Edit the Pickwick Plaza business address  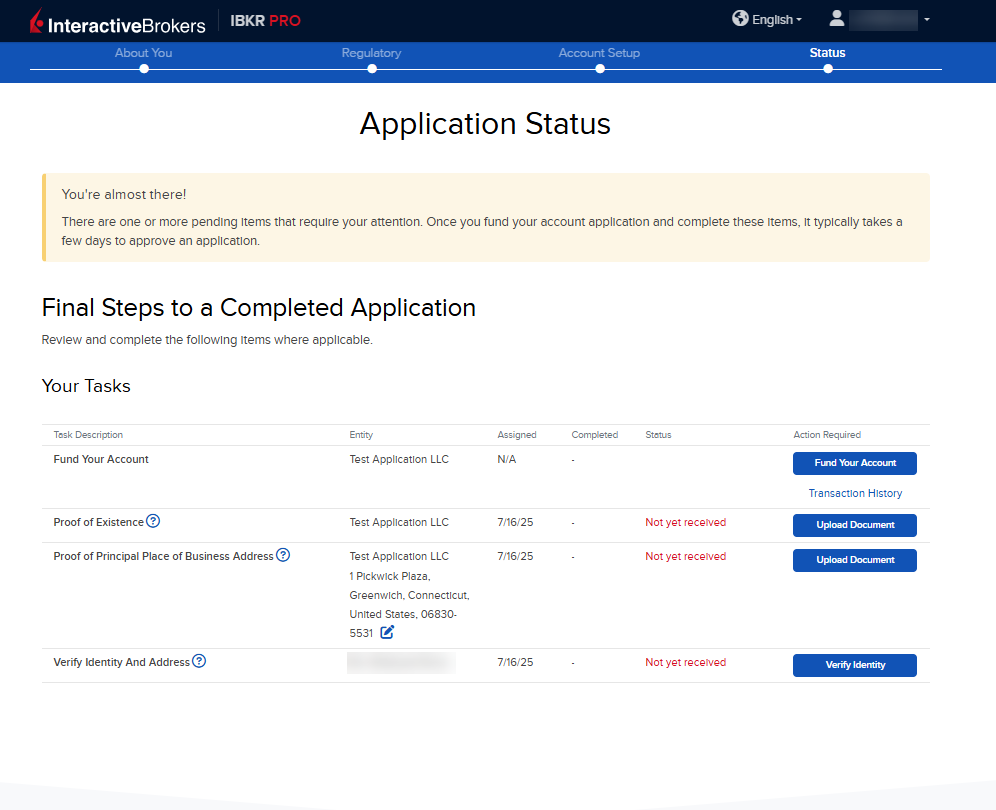coord(387,632)
